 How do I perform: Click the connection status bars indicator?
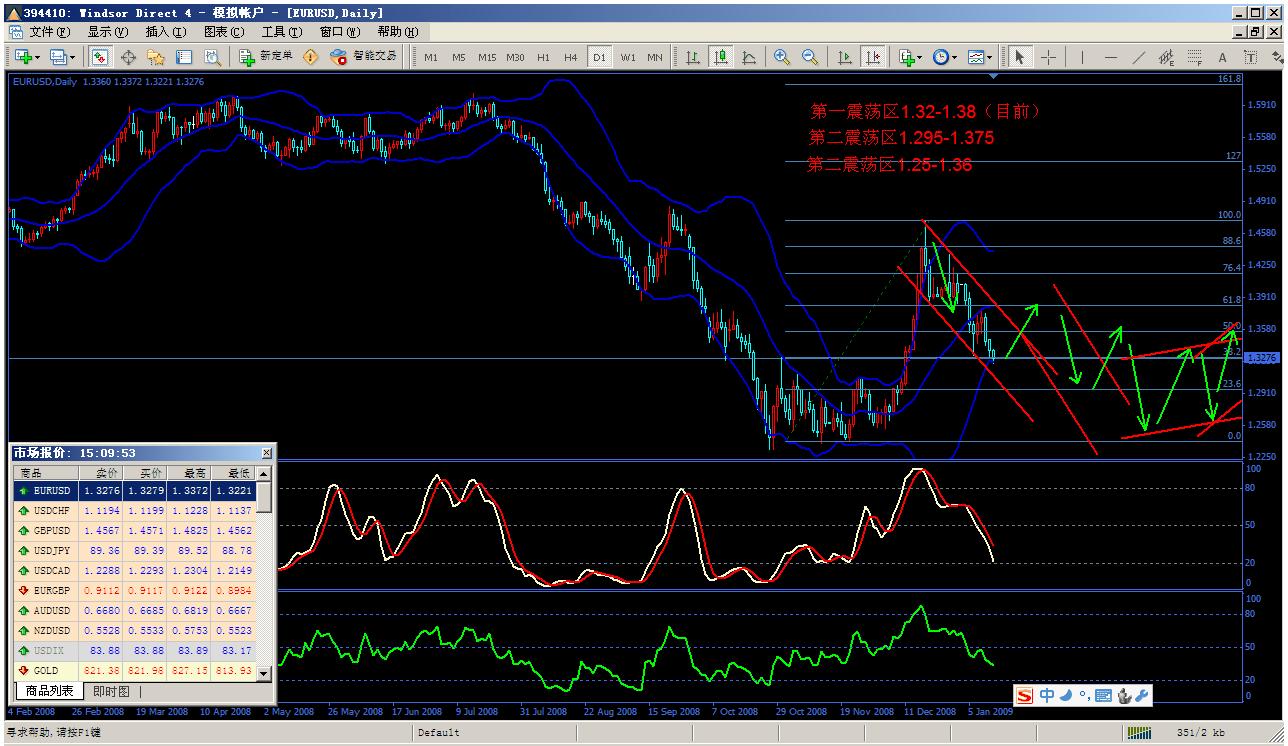point(1139,733)
